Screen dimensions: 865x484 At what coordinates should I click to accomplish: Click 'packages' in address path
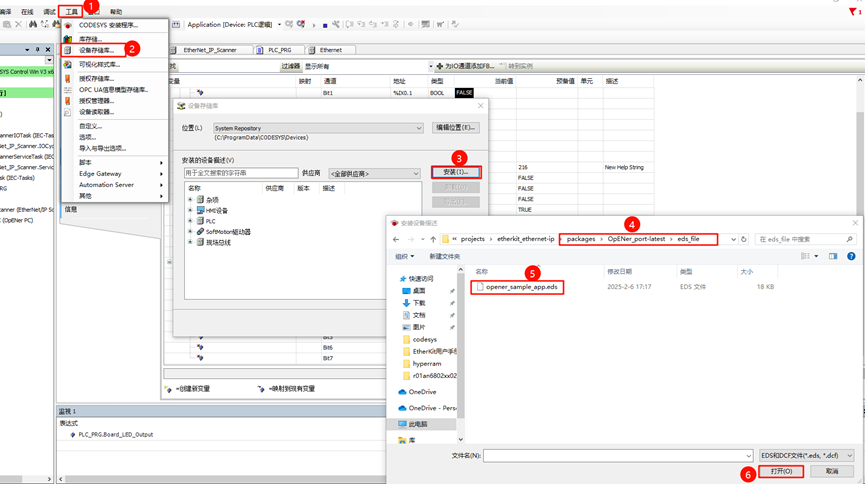coord(581,239)
